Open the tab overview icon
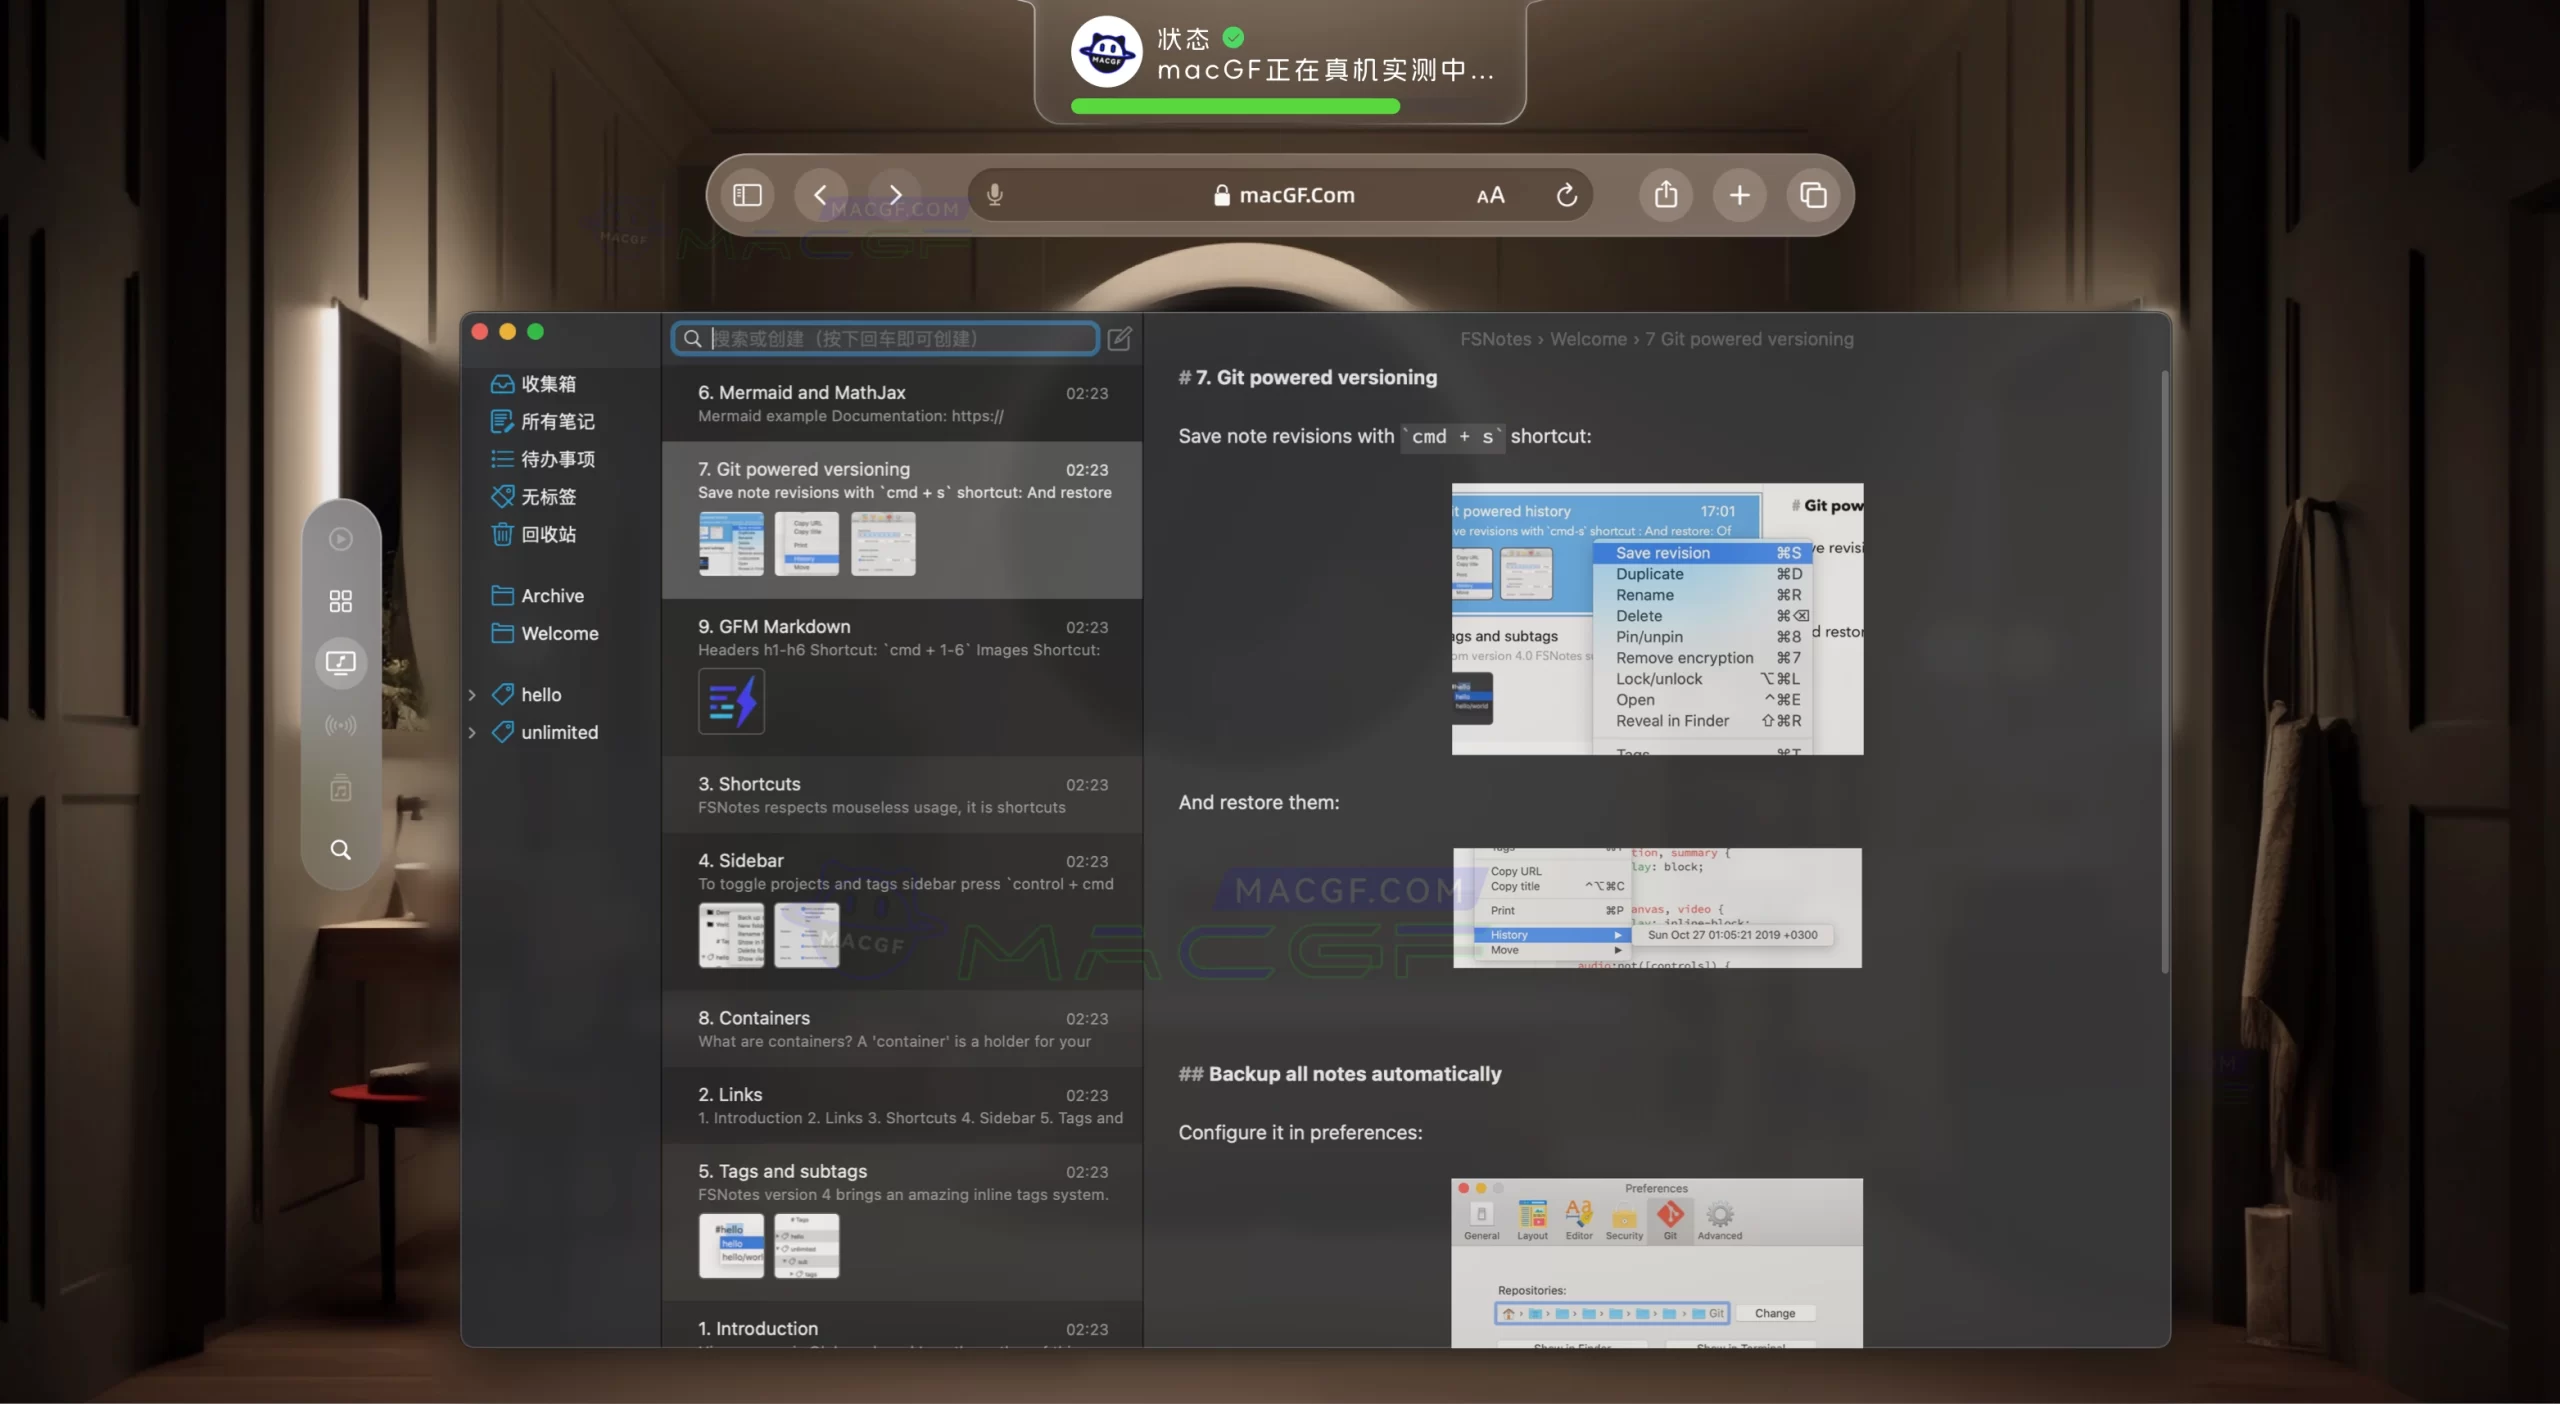Screen dimensions: 2560x1404 coord(1813,194)
